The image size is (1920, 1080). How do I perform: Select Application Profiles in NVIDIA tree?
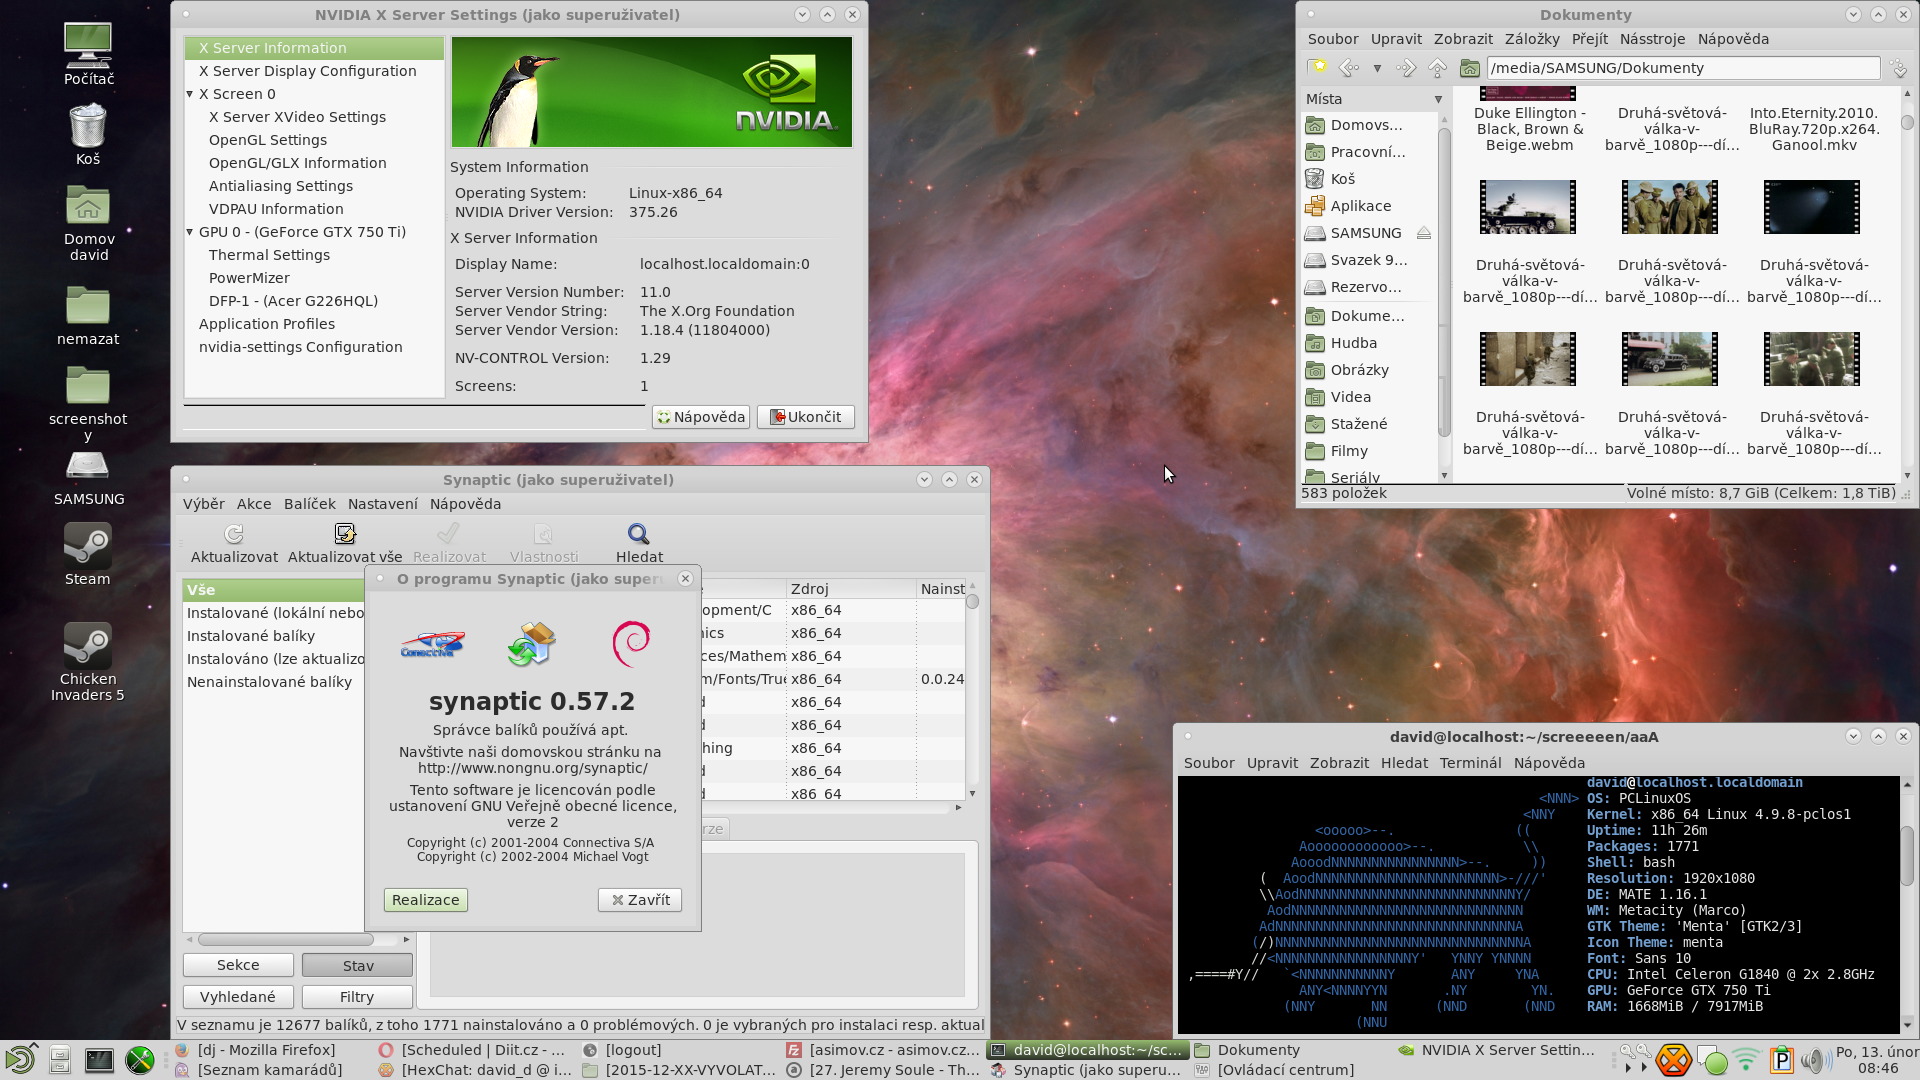267,324
